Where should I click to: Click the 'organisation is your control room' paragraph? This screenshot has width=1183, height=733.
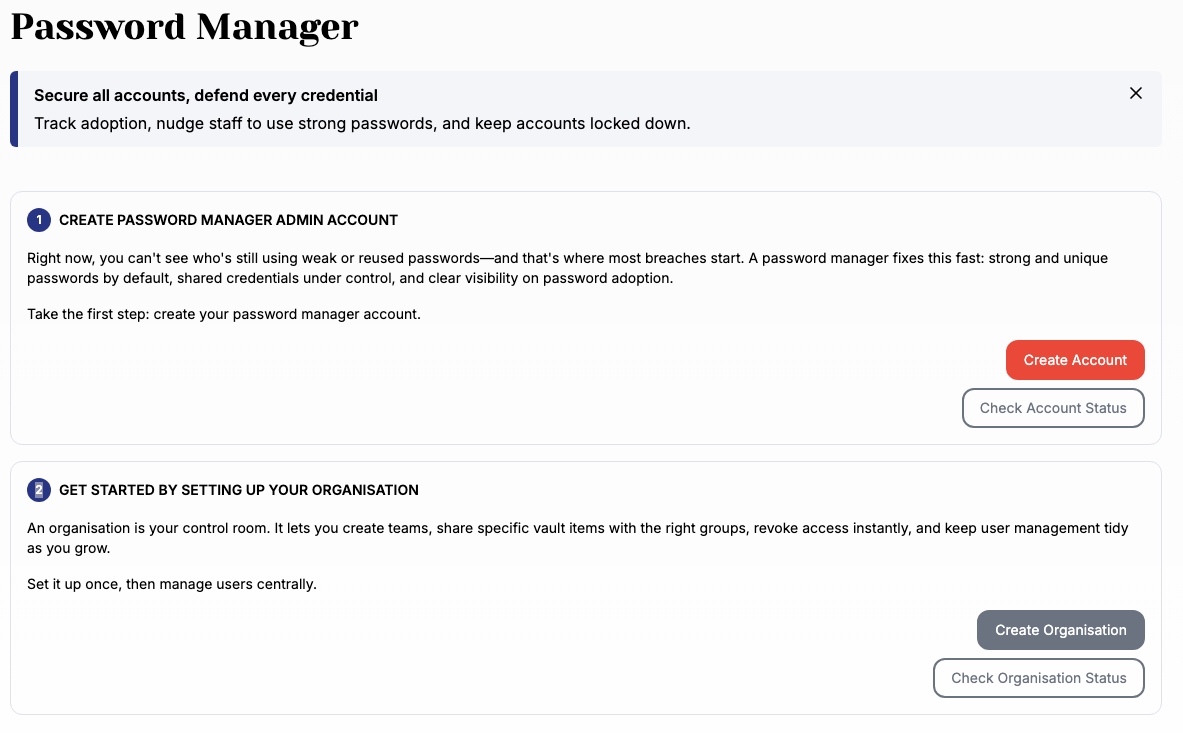pyautogui.click(x=576, y=538)
